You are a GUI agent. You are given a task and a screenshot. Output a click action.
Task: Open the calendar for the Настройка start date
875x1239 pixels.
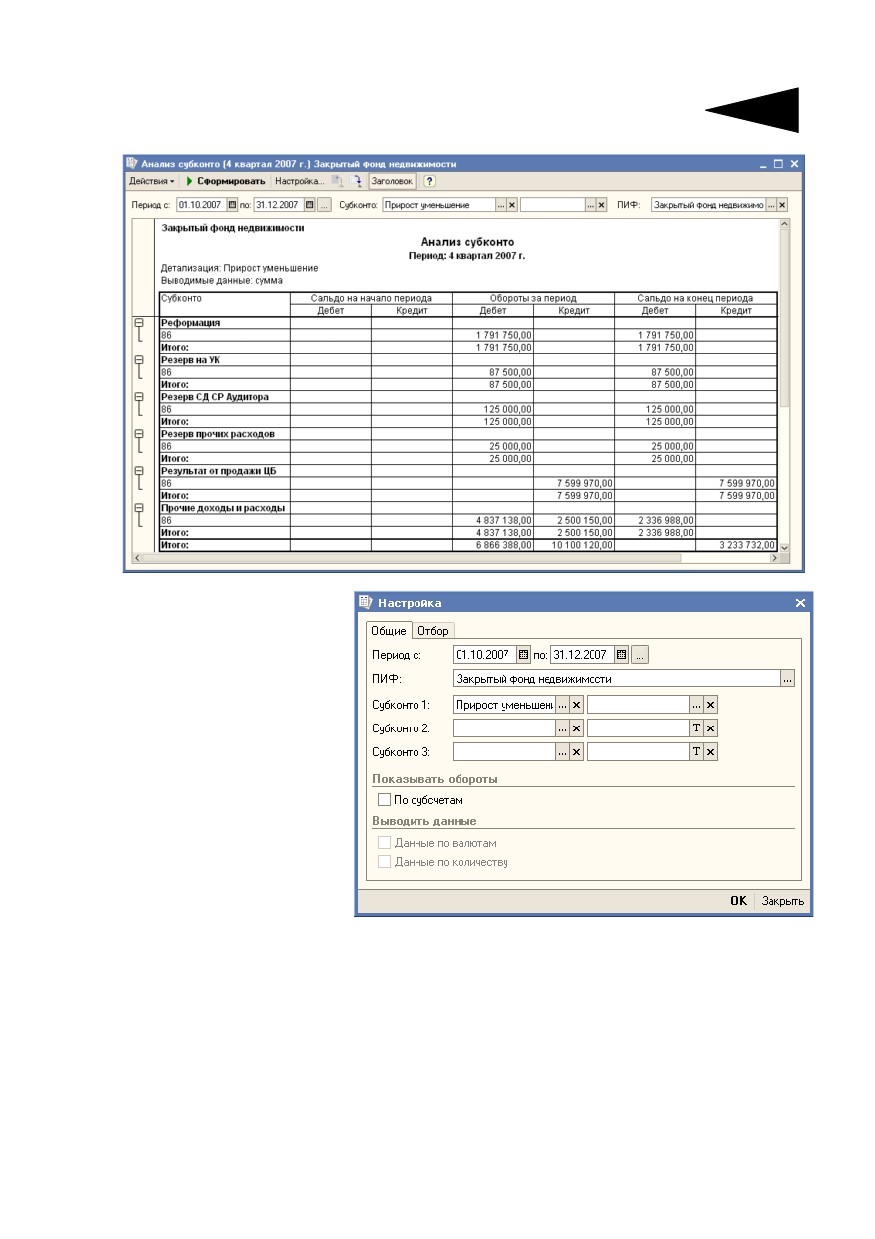point(523,654)
